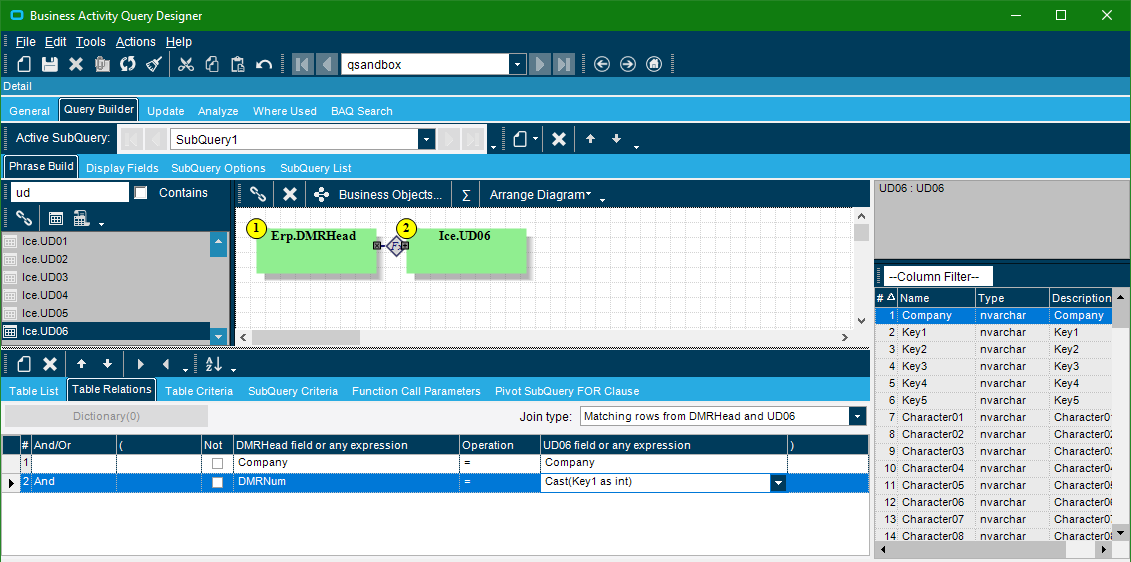Add new relation row with new-page icon
The height and width of the screenshot is (562, 1131).
(x=24, y=364)
